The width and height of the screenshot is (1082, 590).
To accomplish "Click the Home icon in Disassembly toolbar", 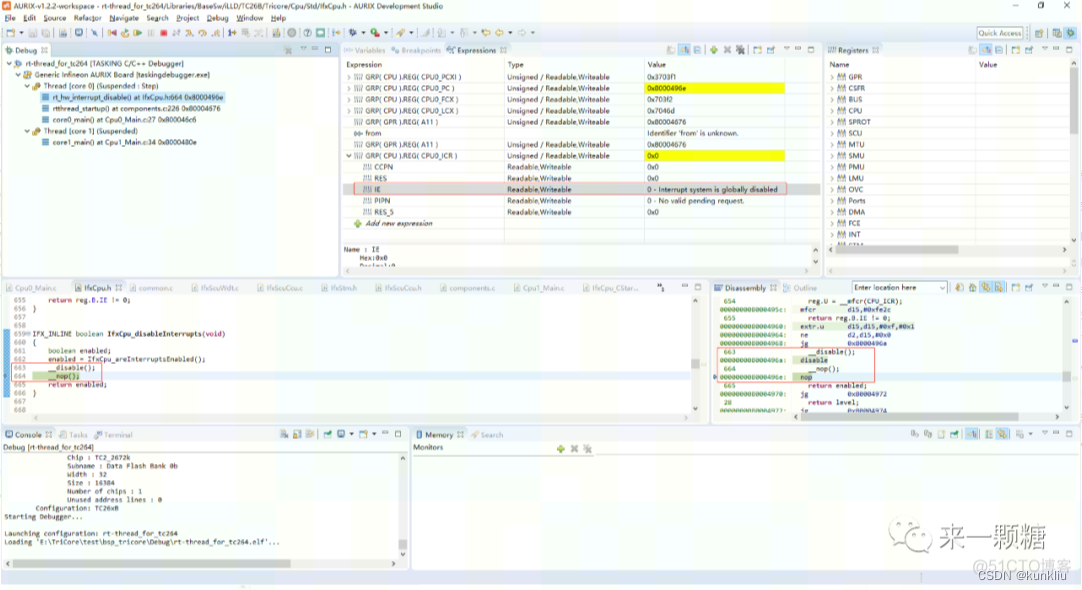I will [972, 287].
